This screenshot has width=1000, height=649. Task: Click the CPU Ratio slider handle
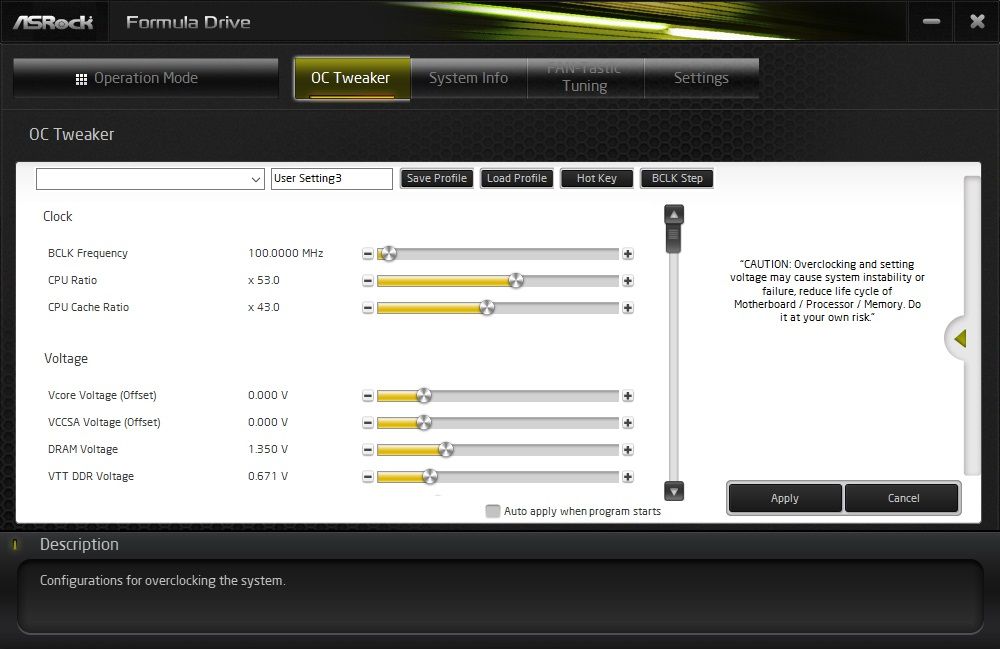point(515,281)
